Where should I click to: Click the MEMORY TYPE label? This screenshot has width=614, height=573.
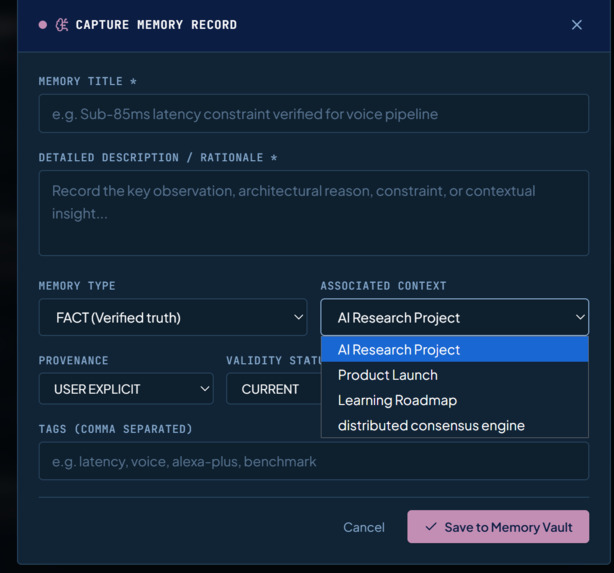(x=77, y=286)
